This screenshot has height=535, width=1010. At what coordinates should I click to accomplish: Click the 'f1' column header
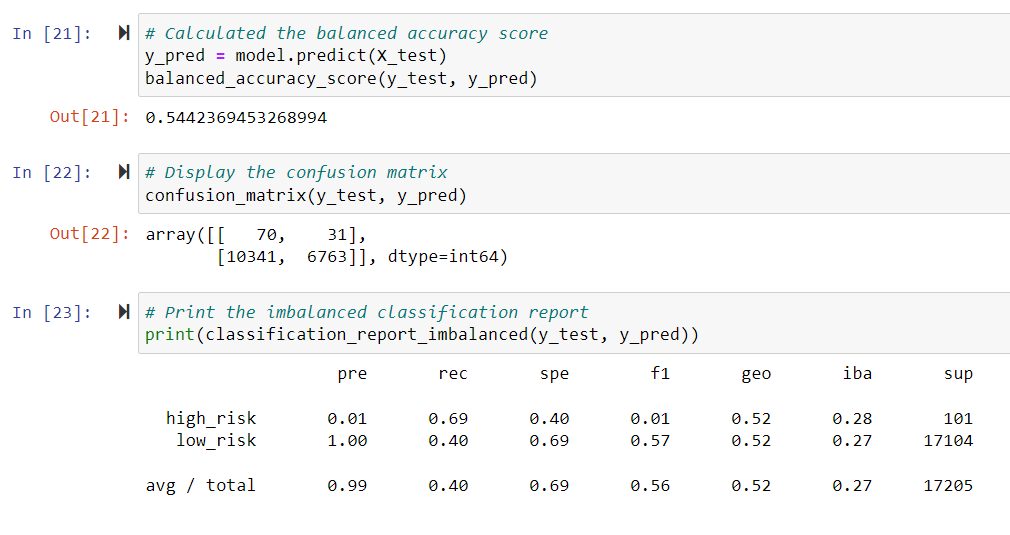(x=660, y=373)
